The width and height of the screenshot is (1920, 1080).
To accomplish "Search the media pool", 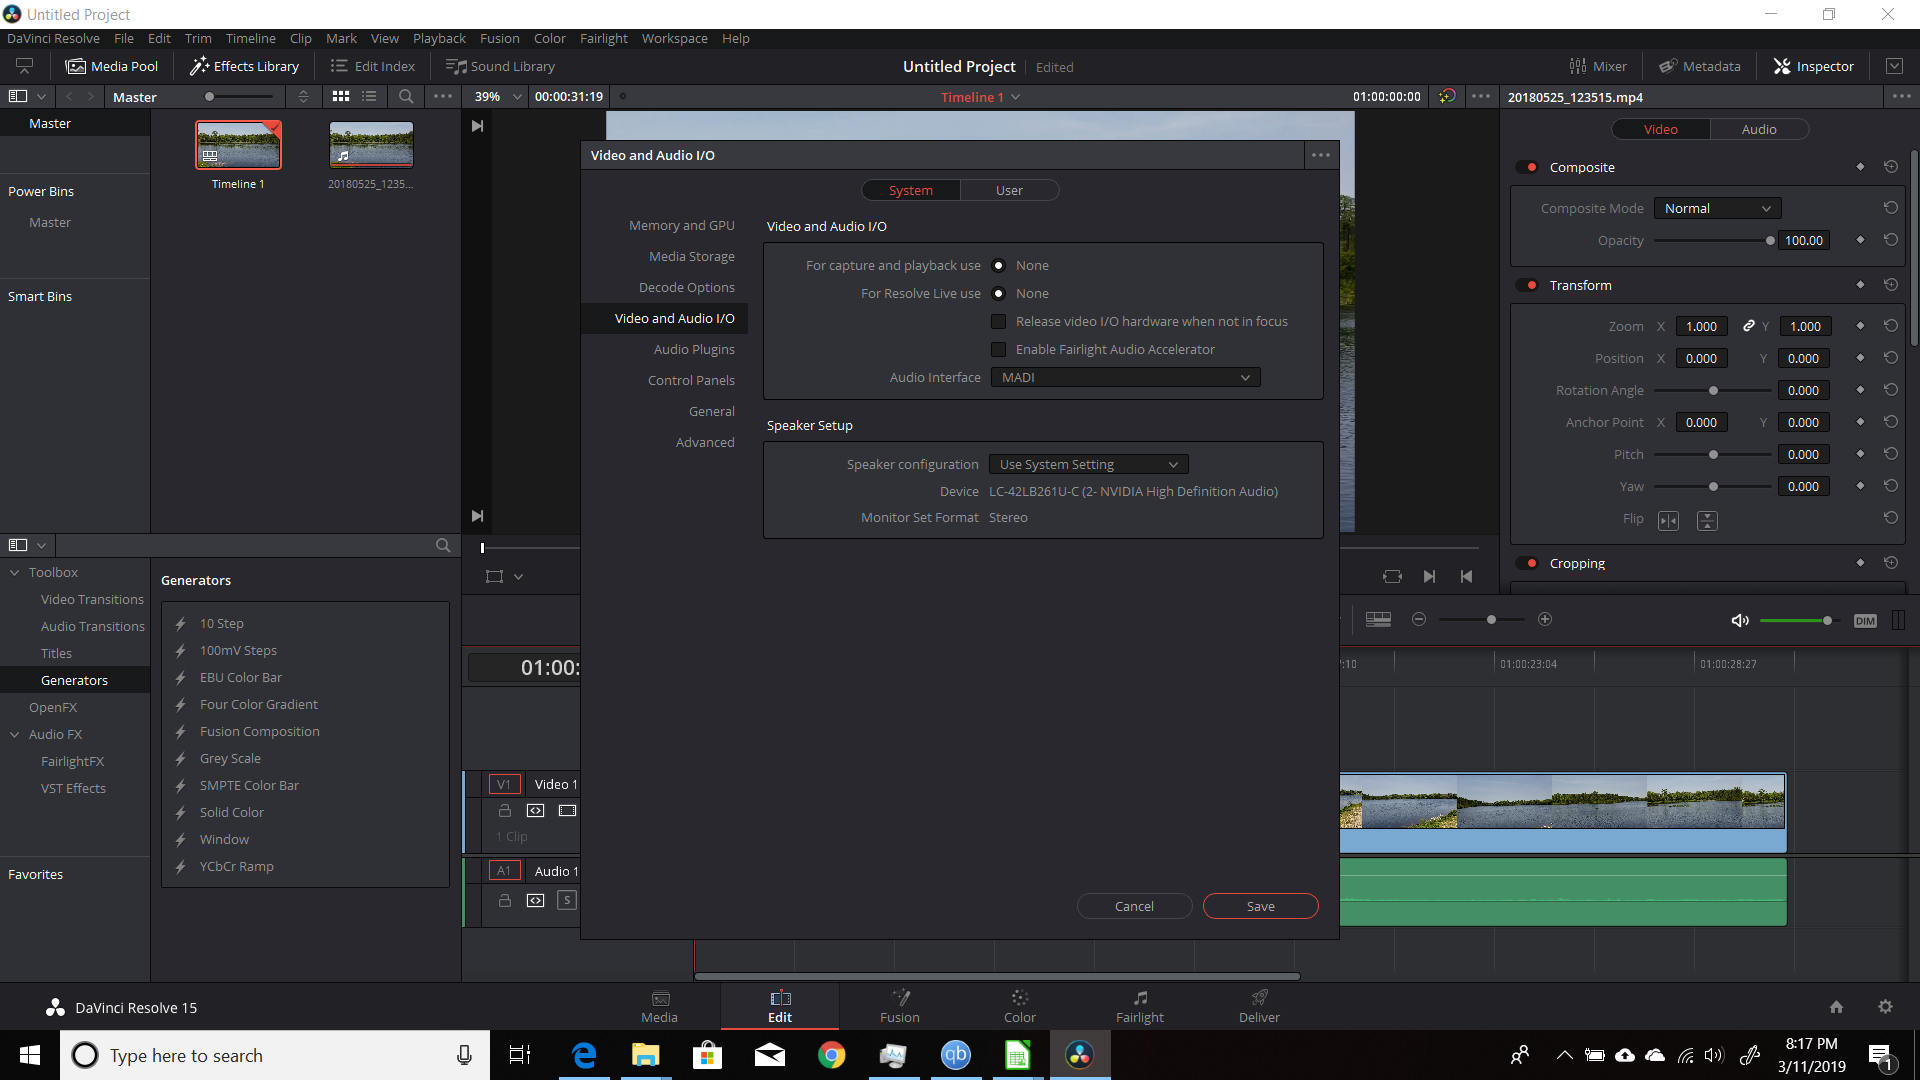I will tap(406, 97).
